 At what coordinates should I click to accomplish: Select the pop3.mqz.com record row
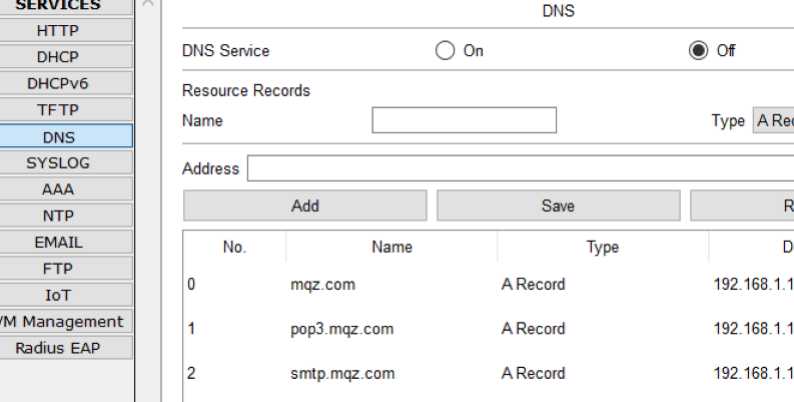coord(342,329)
